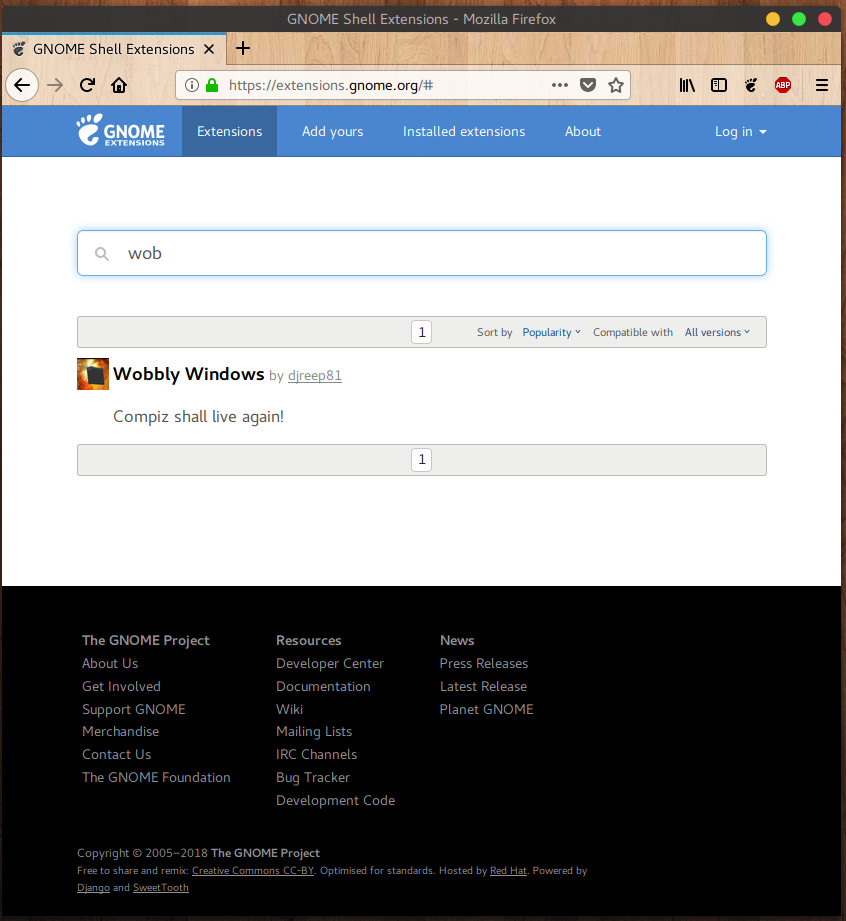Open the Log in dropdown
Viewport: 846px width, 921px height.
[x=740, y=132]
